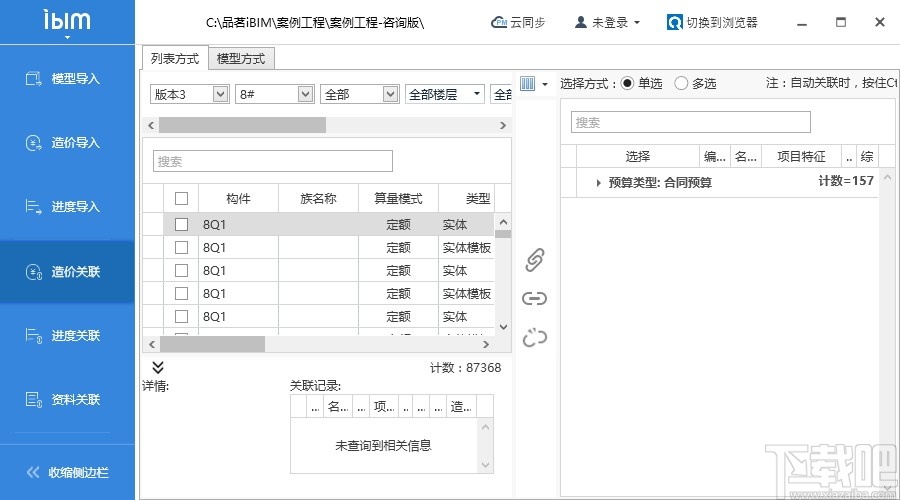Viewport: 900px width, 500px height.
Task: Click the filter bar horizontal scrollbar thumb
Action: tap(243, 125)
